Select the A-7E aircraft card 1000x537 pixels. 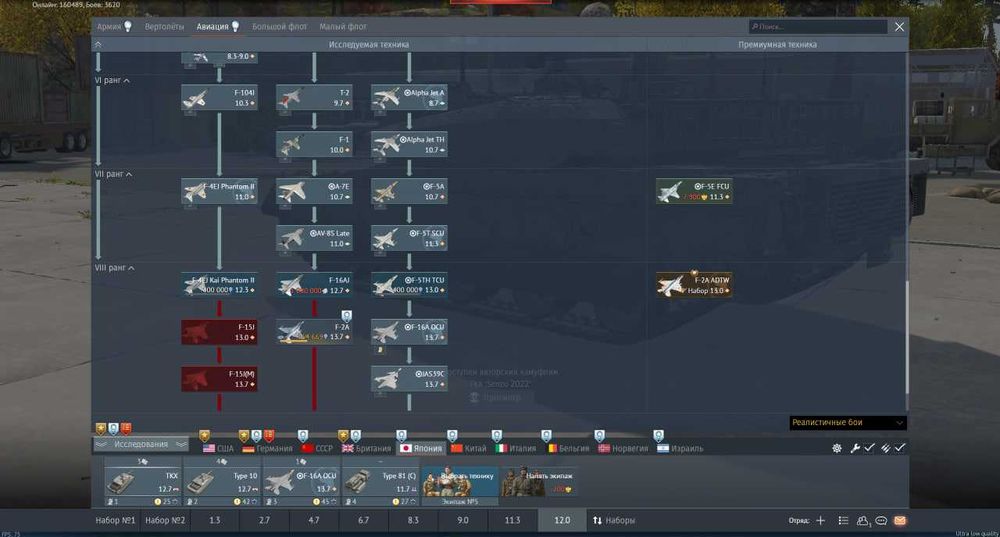(314, 191)
